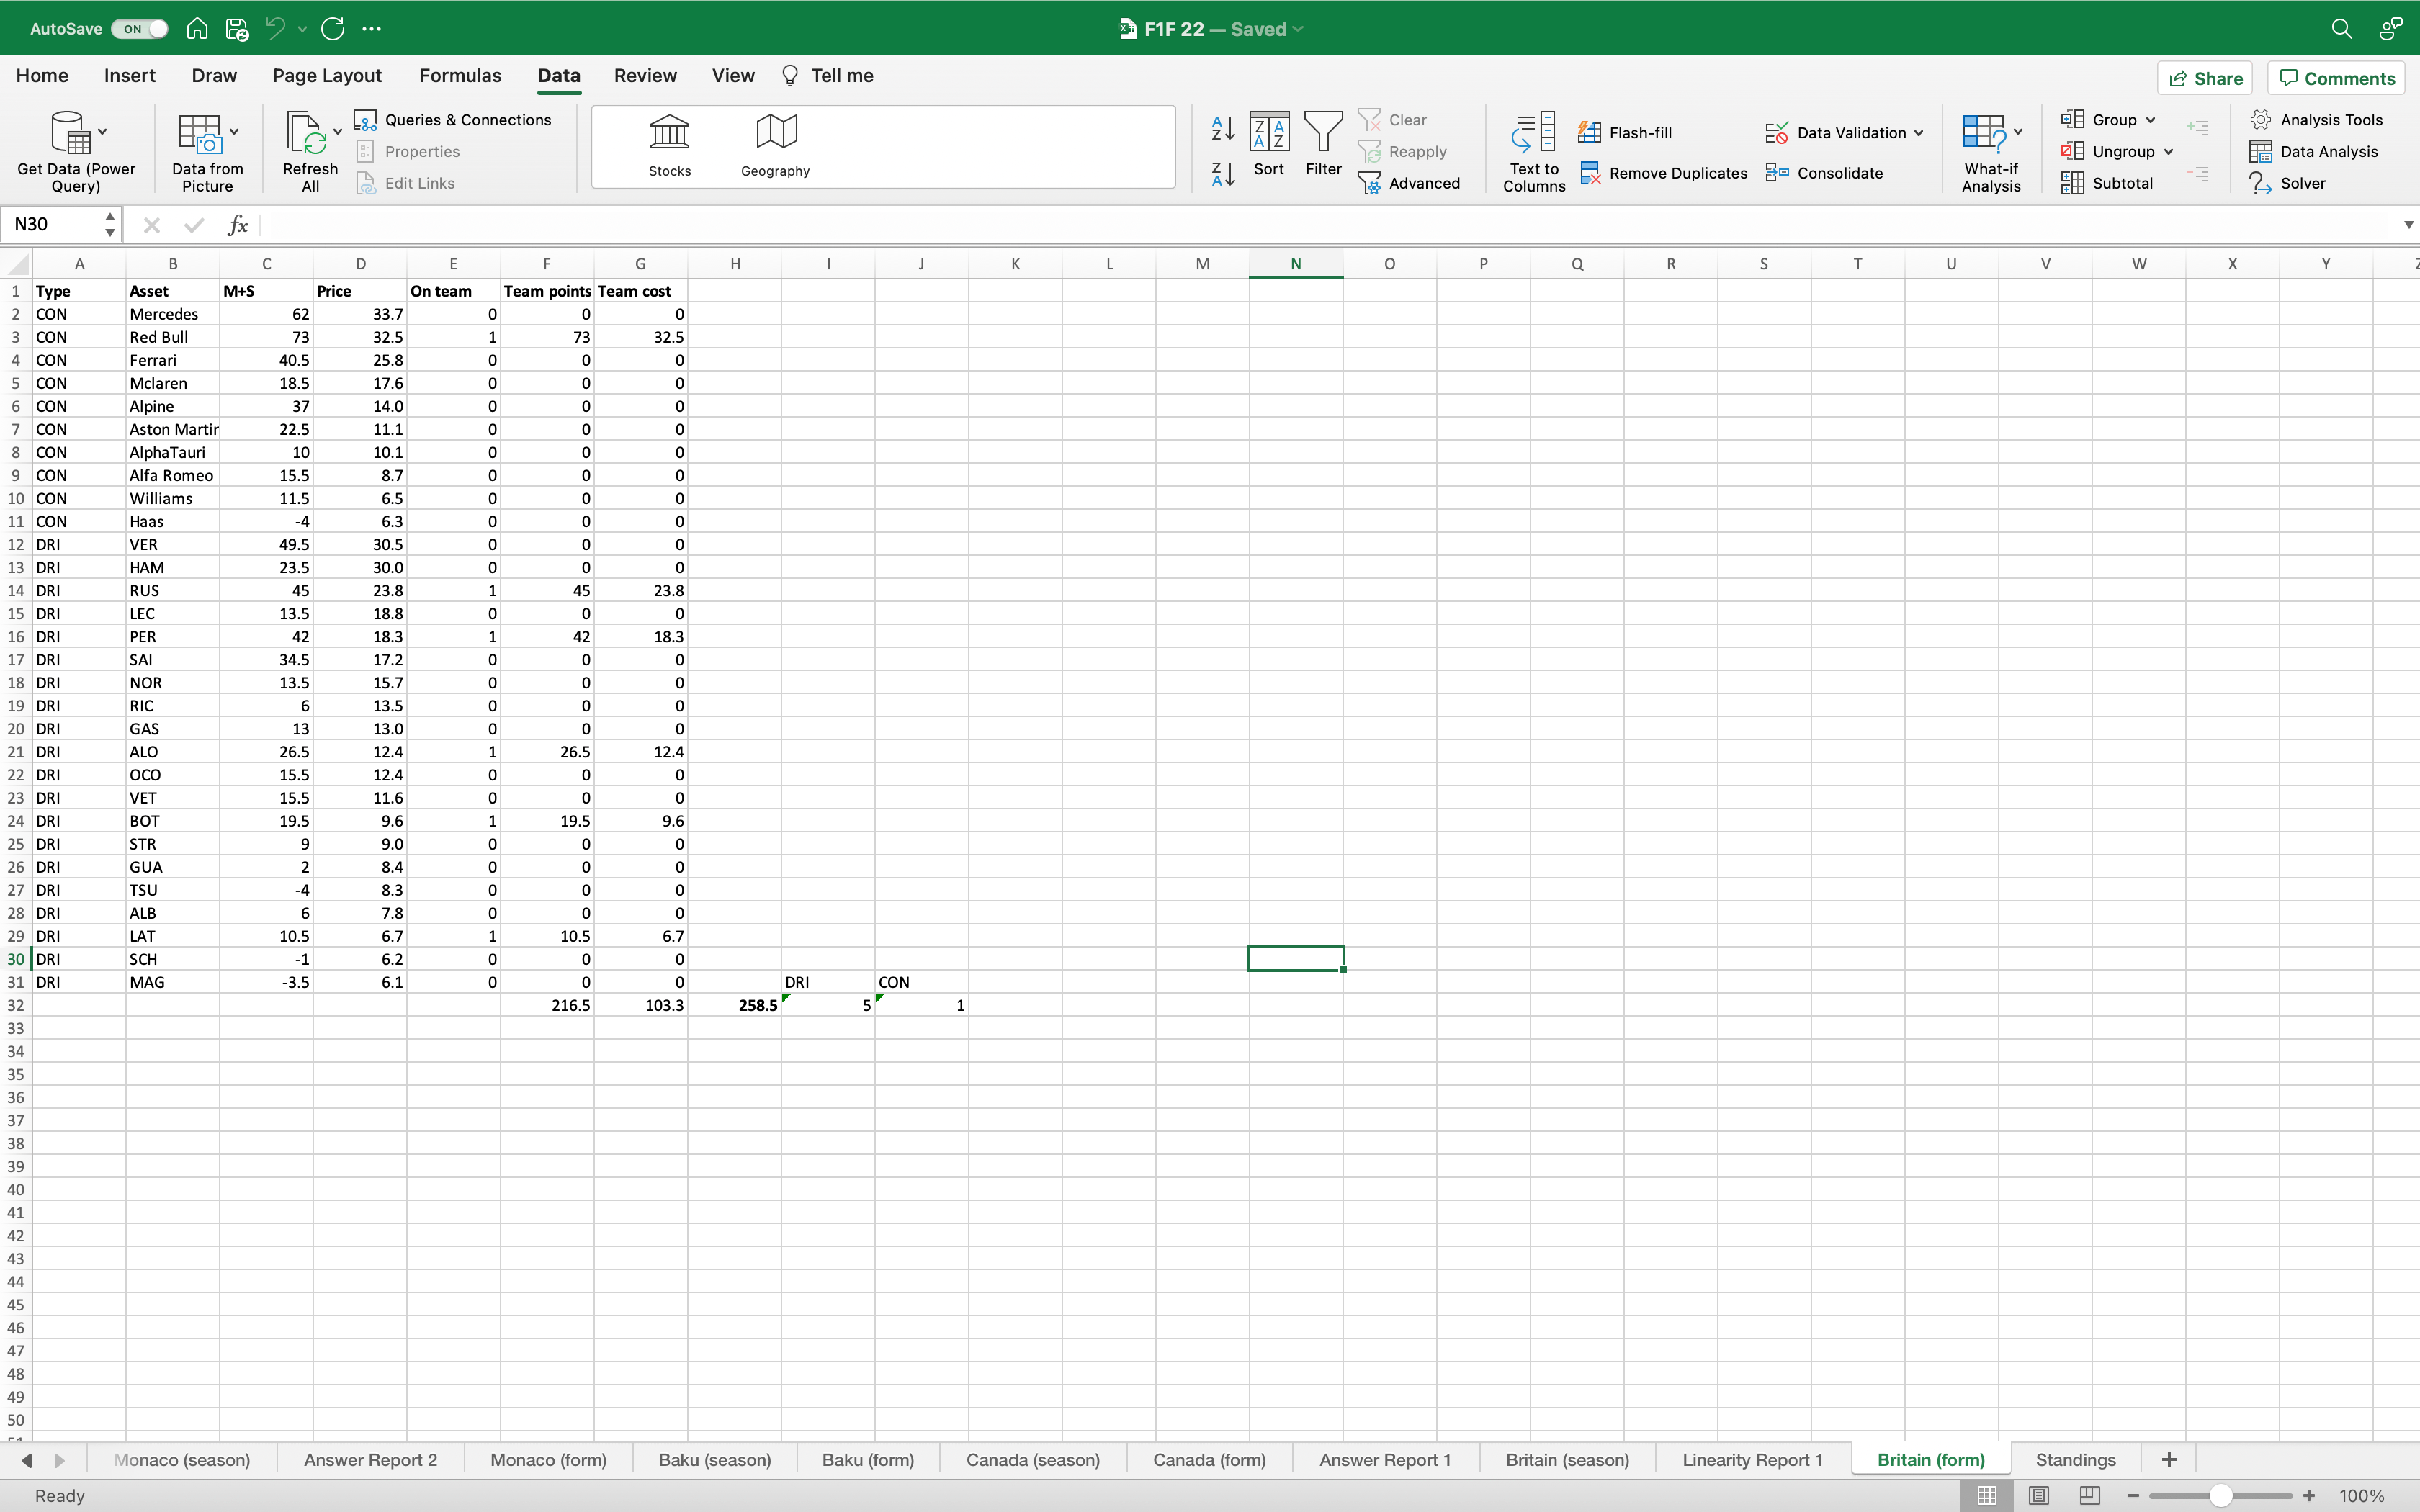Click the Flash-fill icon
The image size is (2420, 1512).
click(1589, 132)
